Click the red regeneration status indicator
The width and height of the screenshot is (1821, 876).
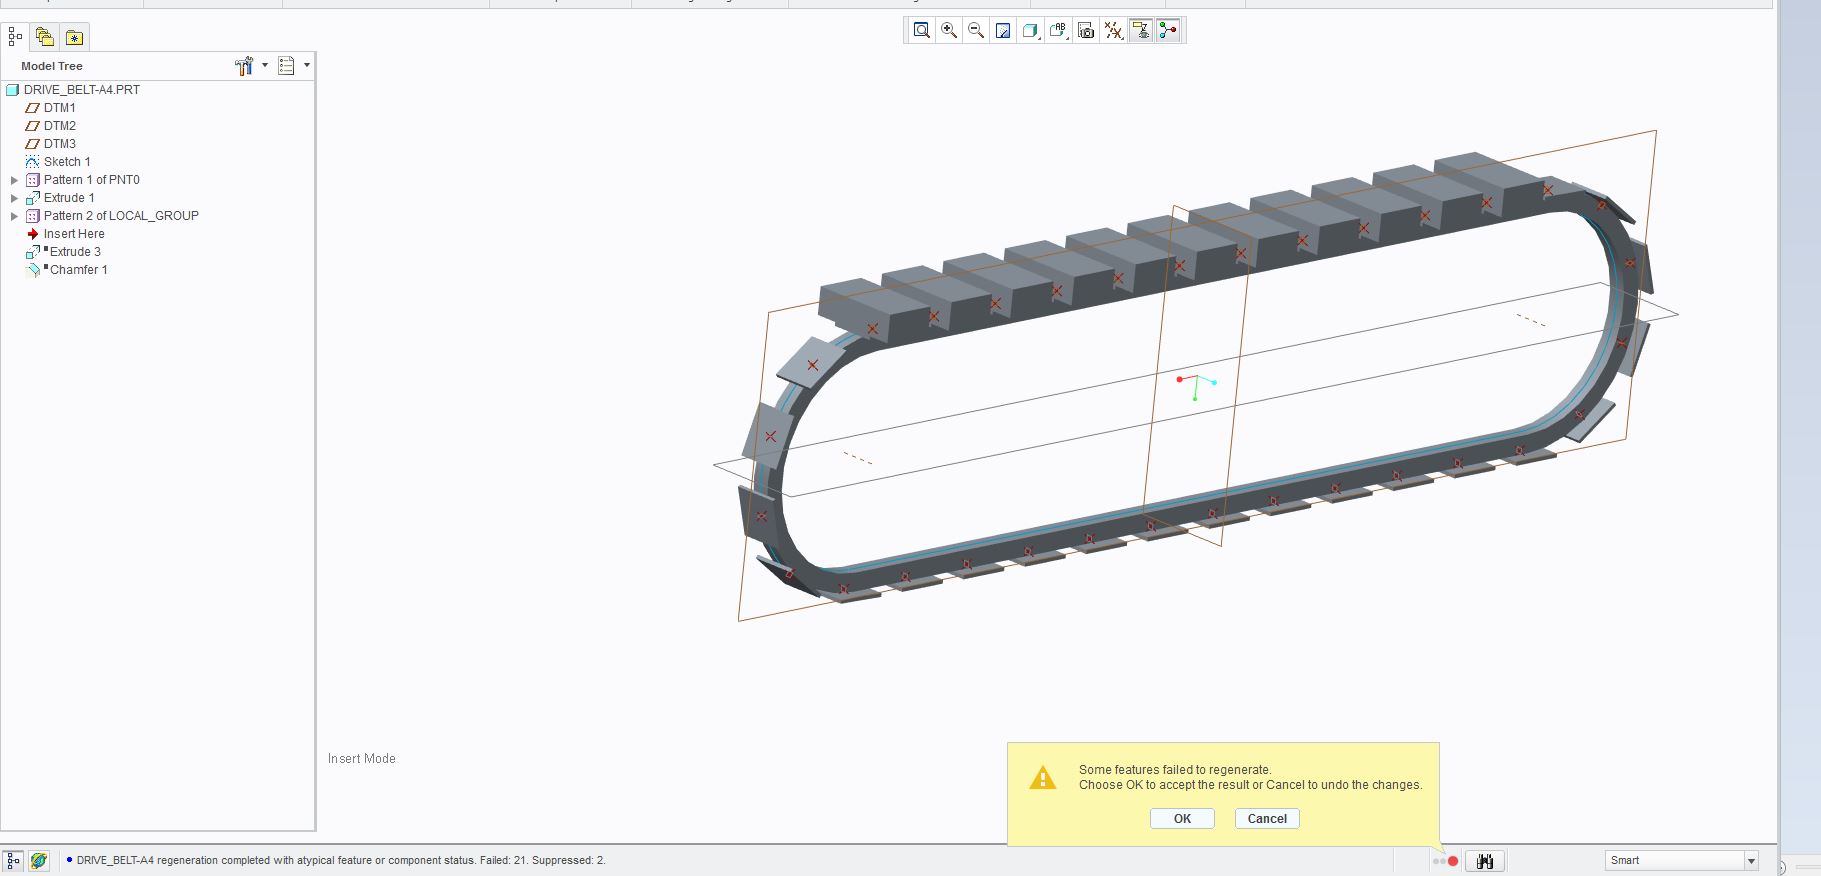pyautogui.click(x=1453, y=861)
